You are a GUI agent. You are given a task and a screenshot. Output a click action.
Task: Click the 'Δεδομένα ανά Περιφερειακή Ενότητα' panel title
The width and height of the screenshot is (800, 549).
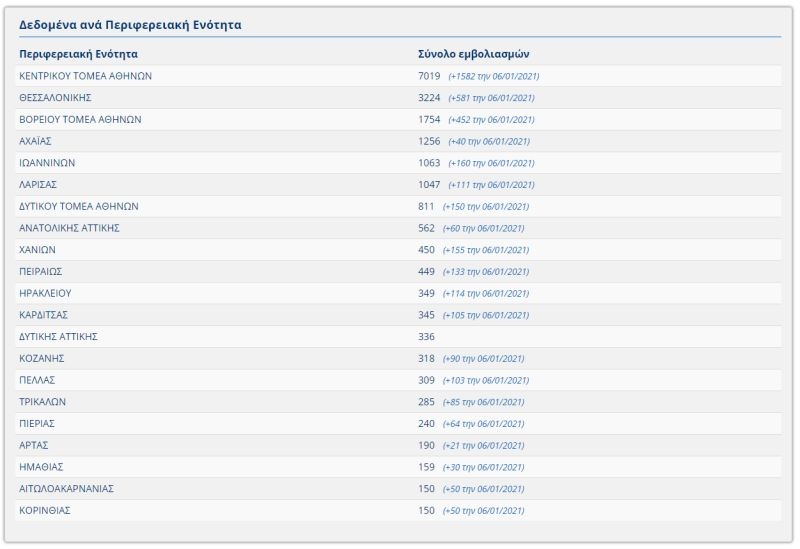[x=130, y=24]
